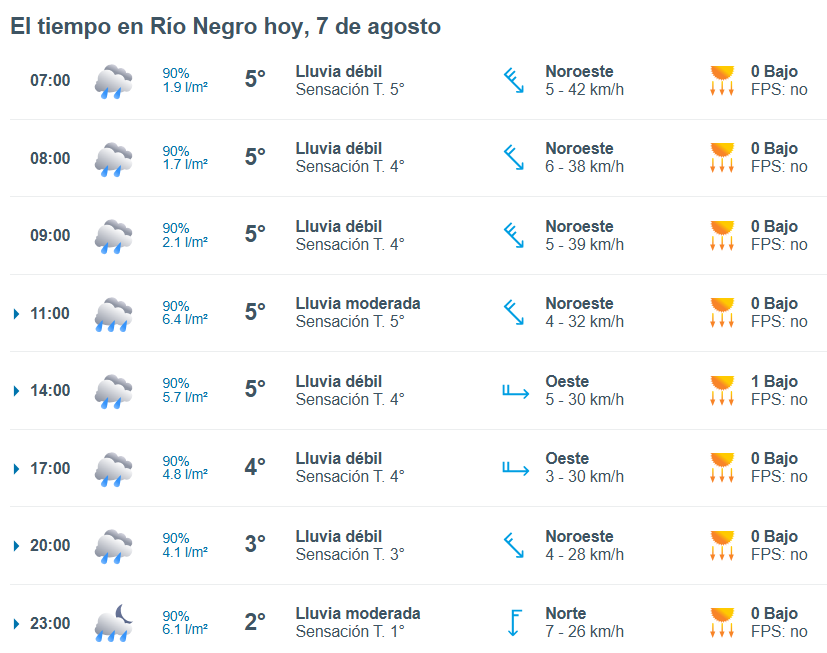Click the 1 Bajo UV index text
This screenshot has height=653, width=827.
click(774, 381)
